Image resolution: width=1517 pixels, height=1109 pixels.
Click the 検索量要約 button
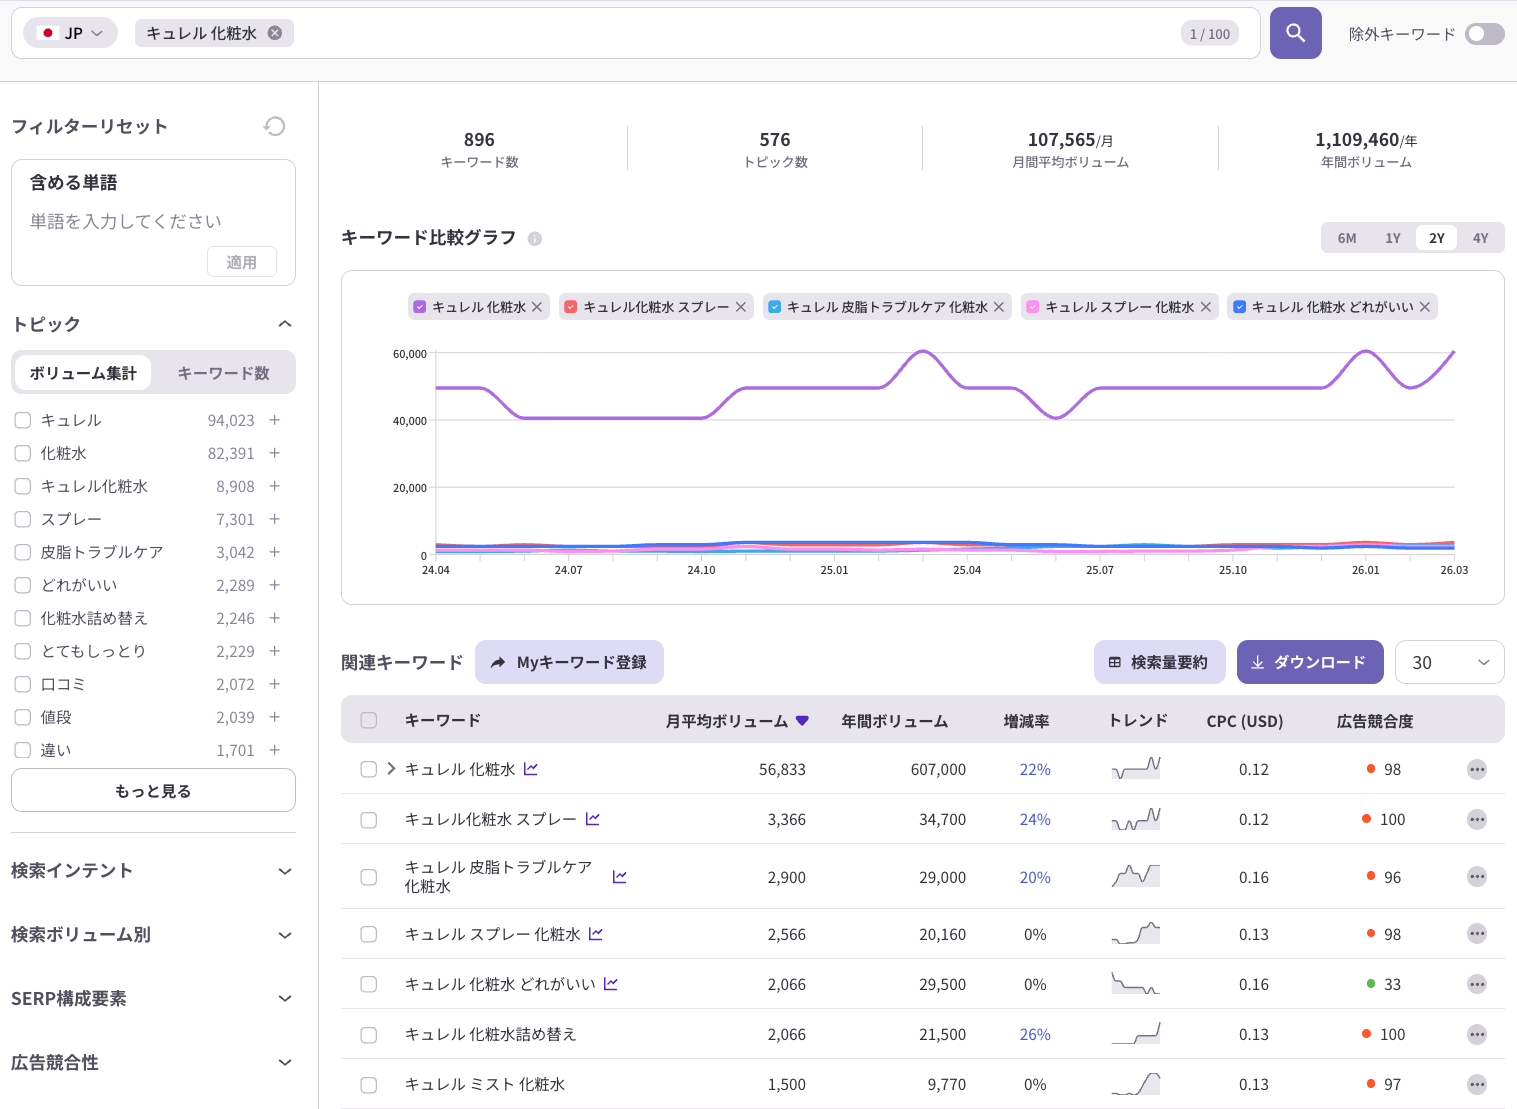1159,662
